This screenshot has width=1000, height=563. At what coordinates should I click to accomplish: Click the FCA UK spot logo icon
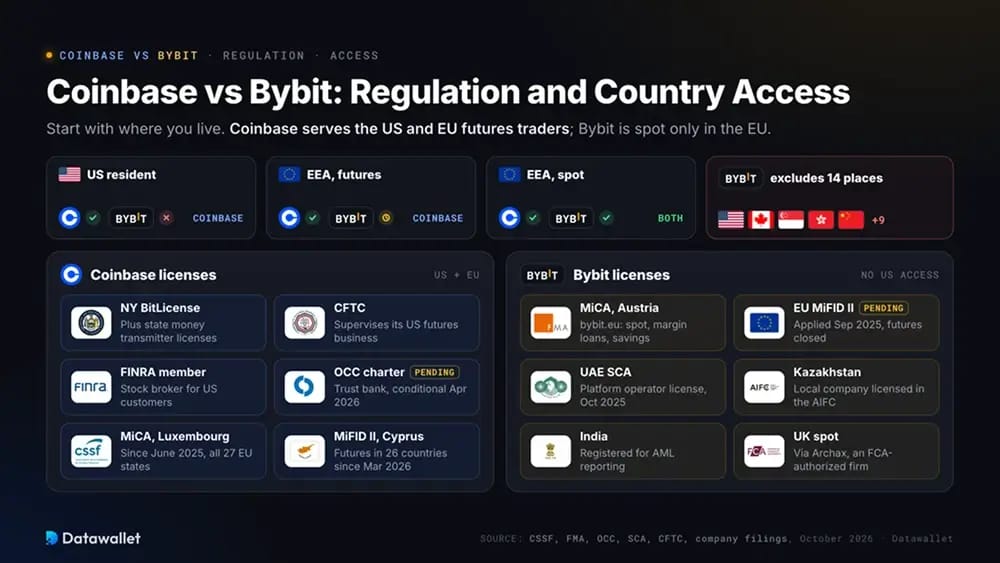pyautogui.click(x=764, y=451)
